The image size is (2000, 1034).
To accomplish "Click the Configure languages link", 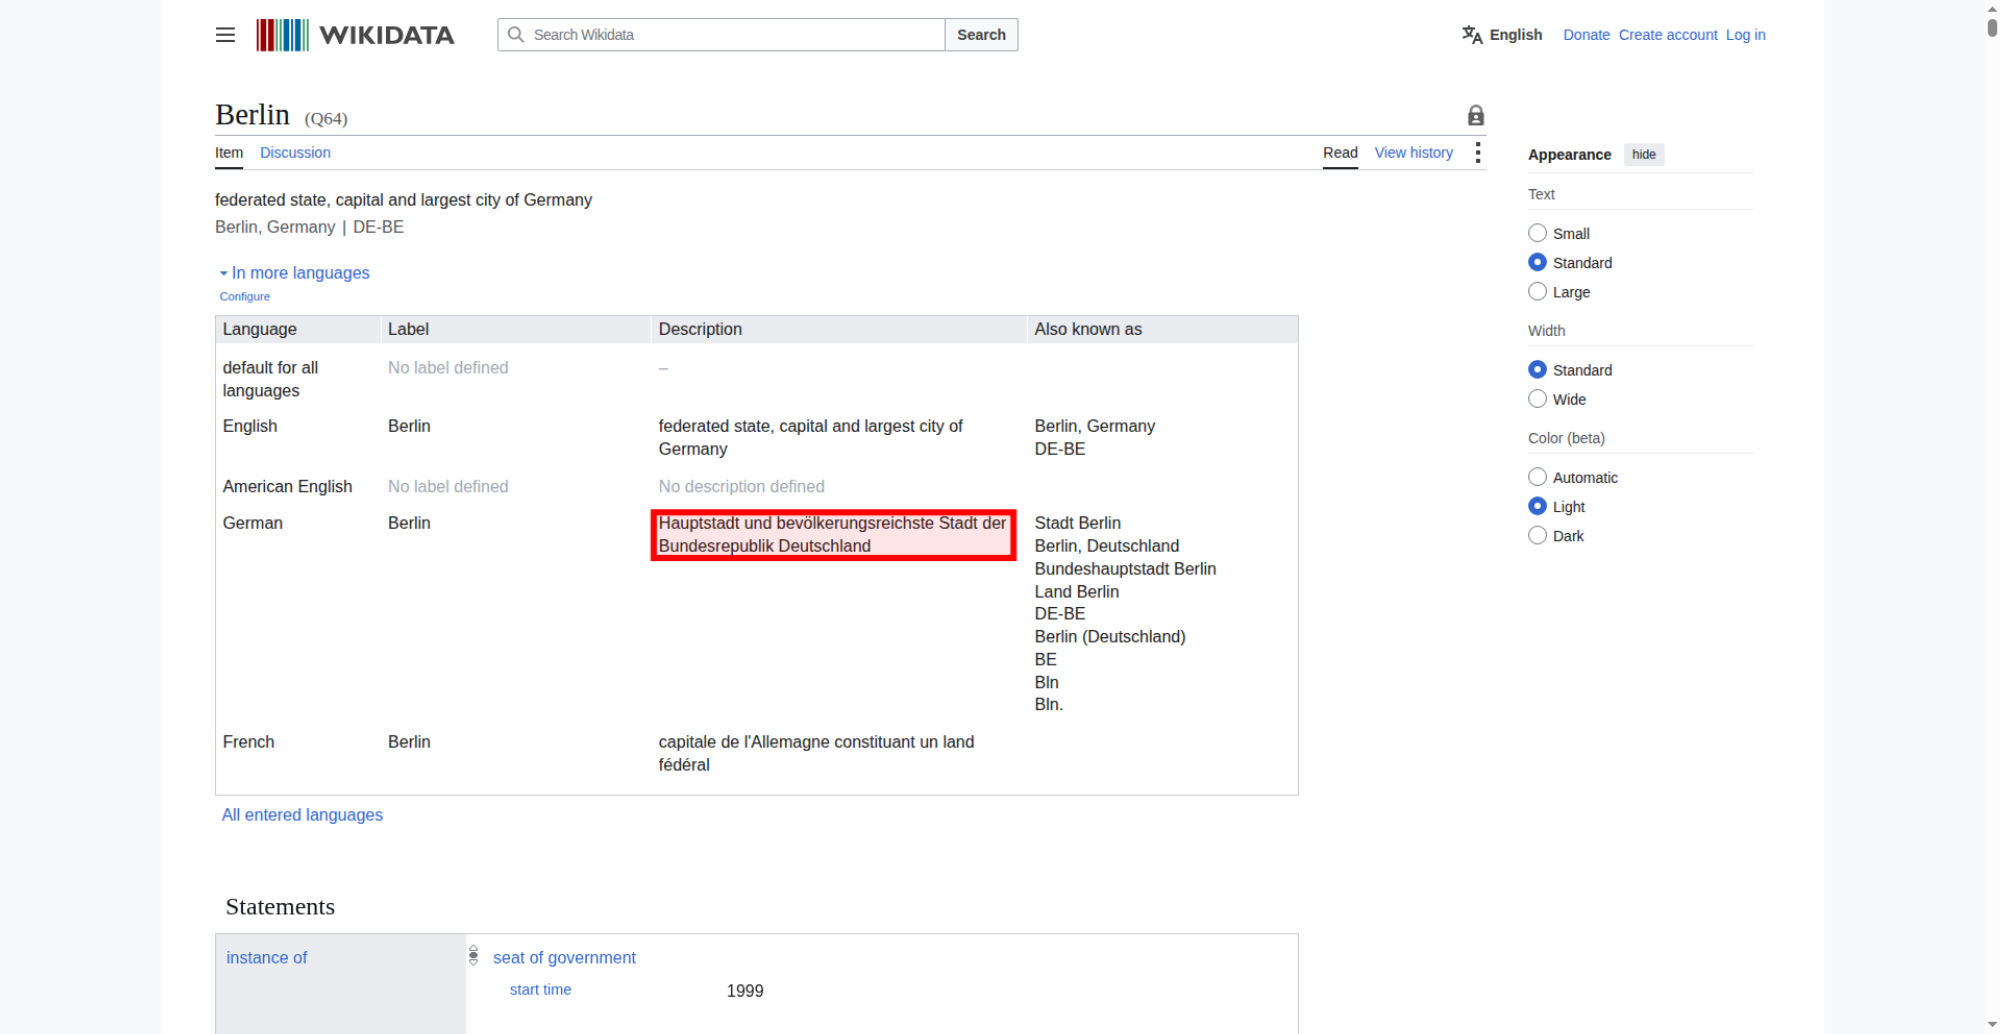I will click(245, 297).
